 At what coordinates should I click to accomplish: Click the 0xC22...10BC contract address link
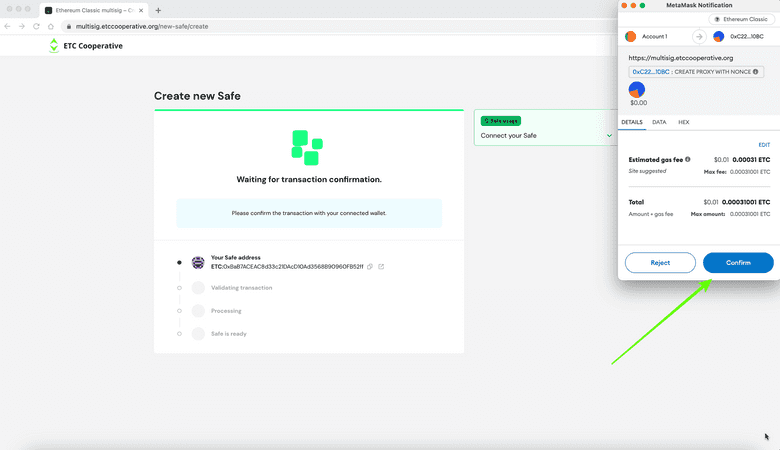[650, 72]
